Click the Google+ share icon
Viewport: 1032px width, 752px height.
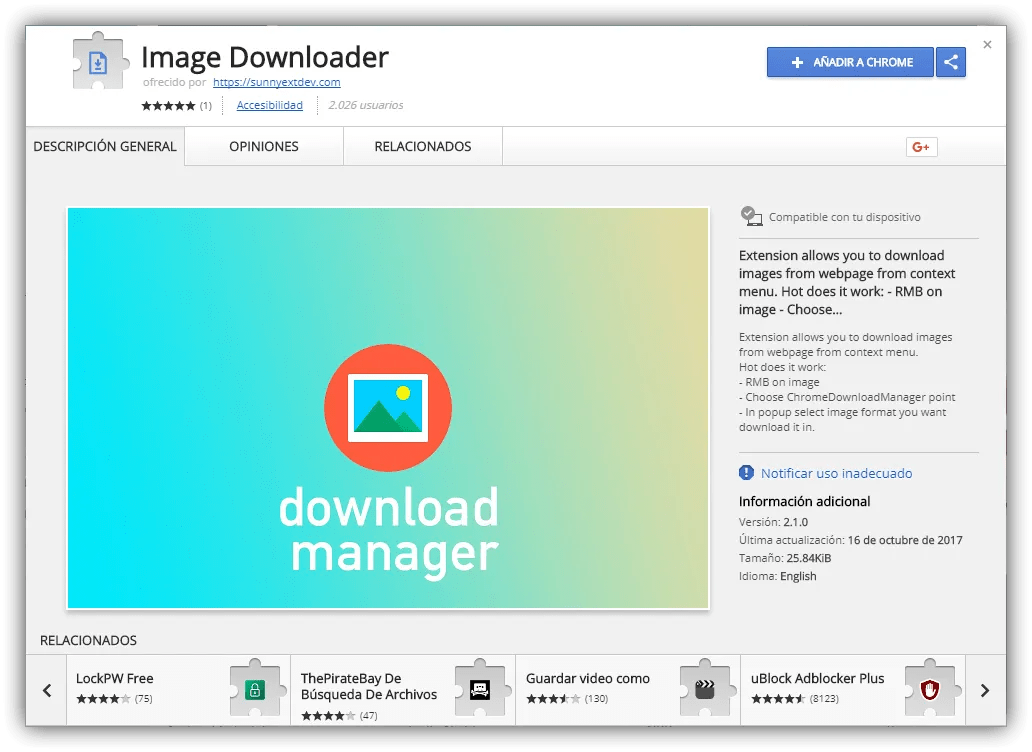920,146
